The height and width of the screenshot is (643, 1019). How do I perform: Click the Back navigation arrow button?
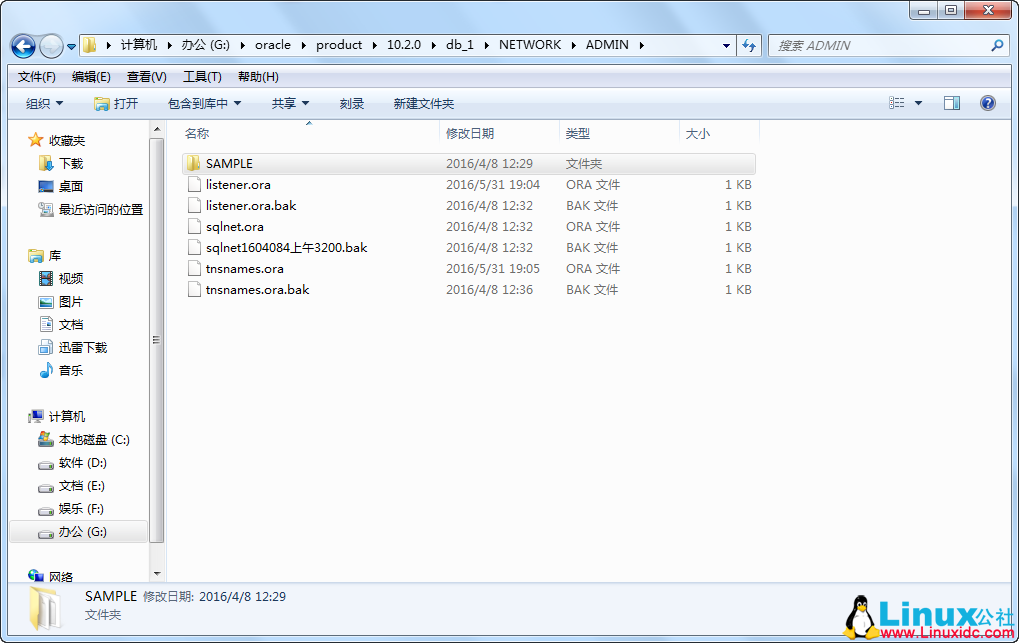23,46
